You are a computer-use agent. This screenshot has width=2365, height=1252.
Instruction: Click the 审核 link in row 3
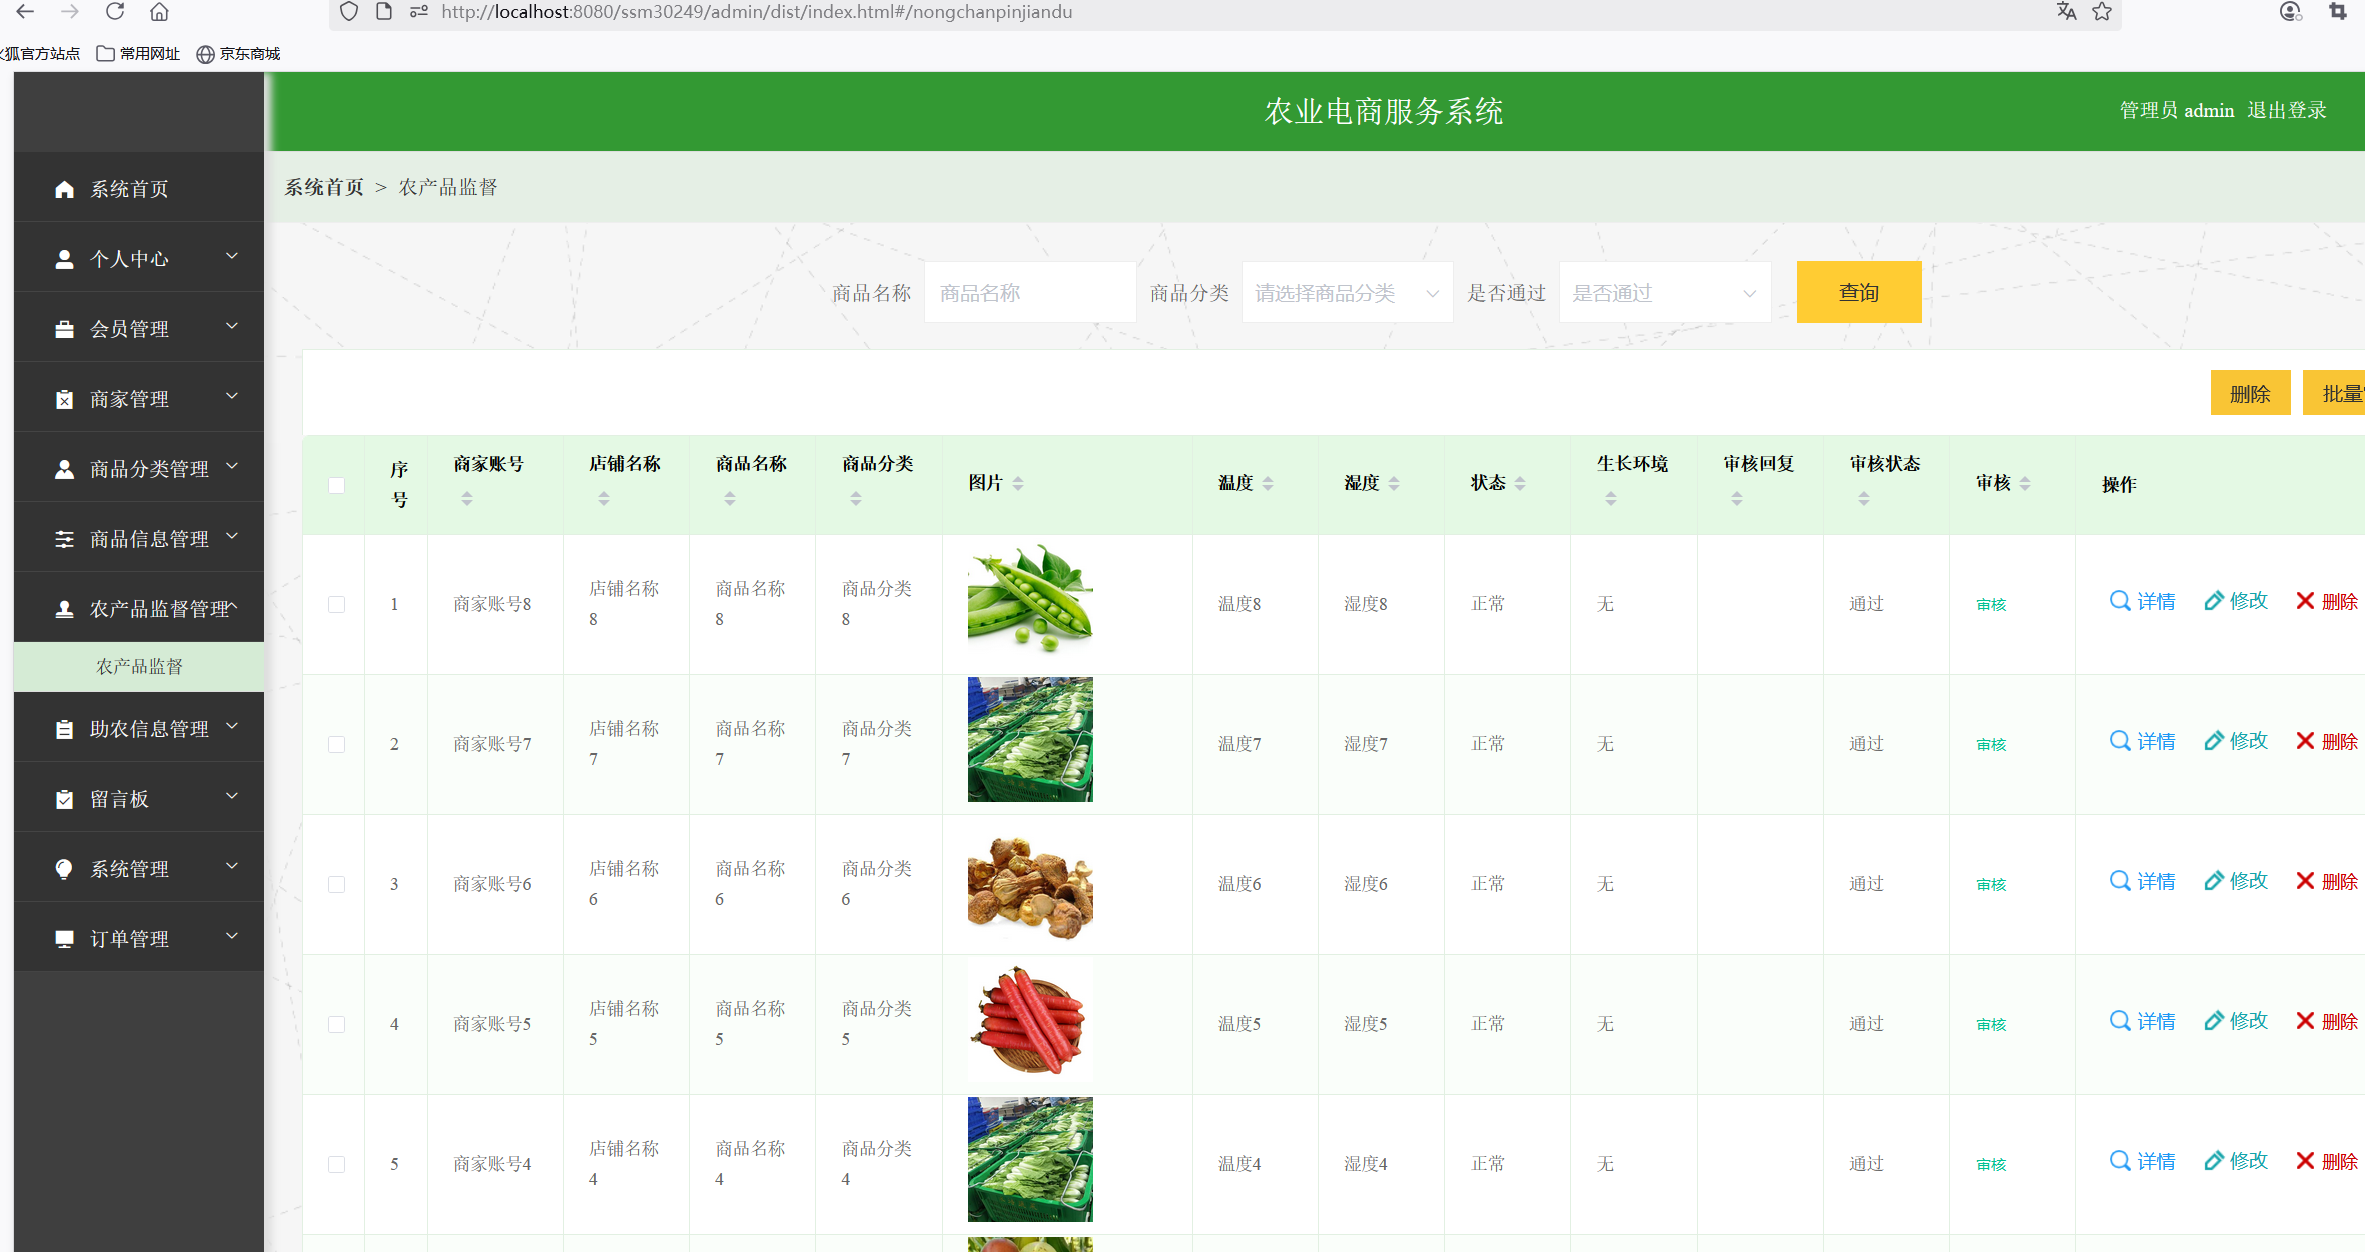[x=1990, y=884]
